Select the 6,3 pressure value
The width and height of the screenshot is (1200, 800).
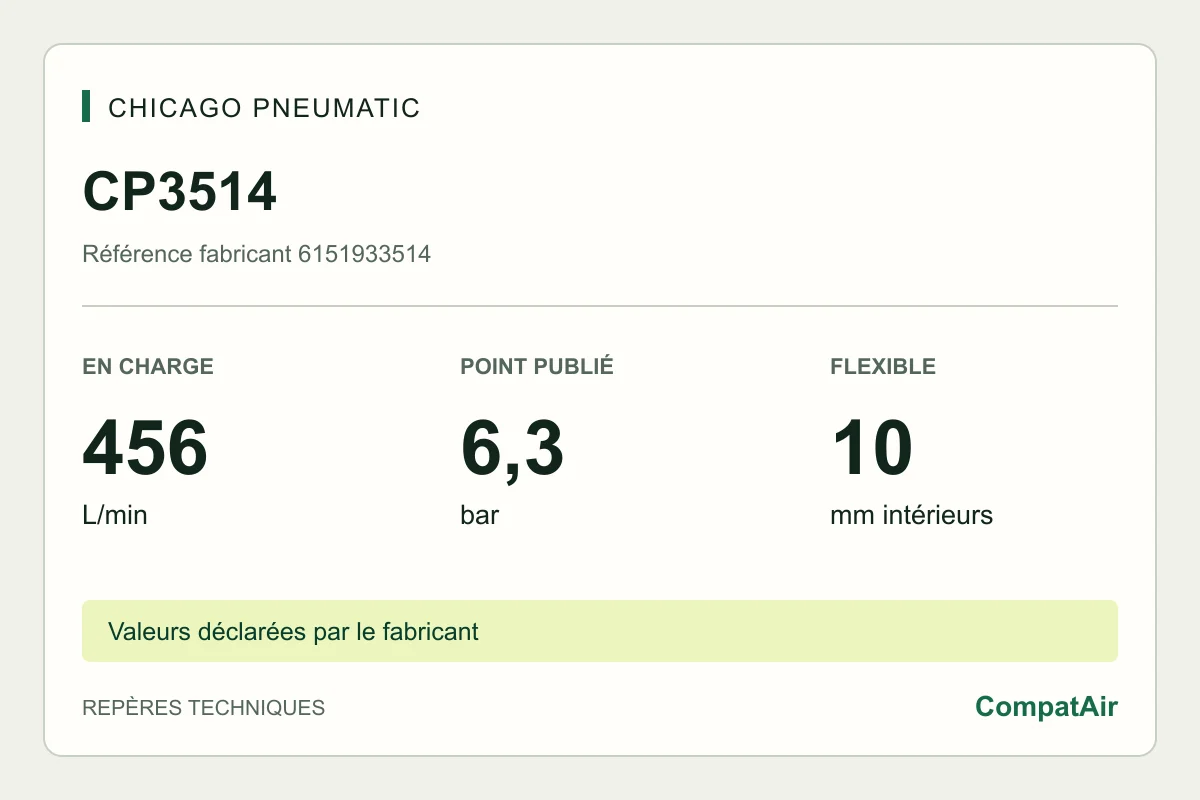tap(512, 449)
